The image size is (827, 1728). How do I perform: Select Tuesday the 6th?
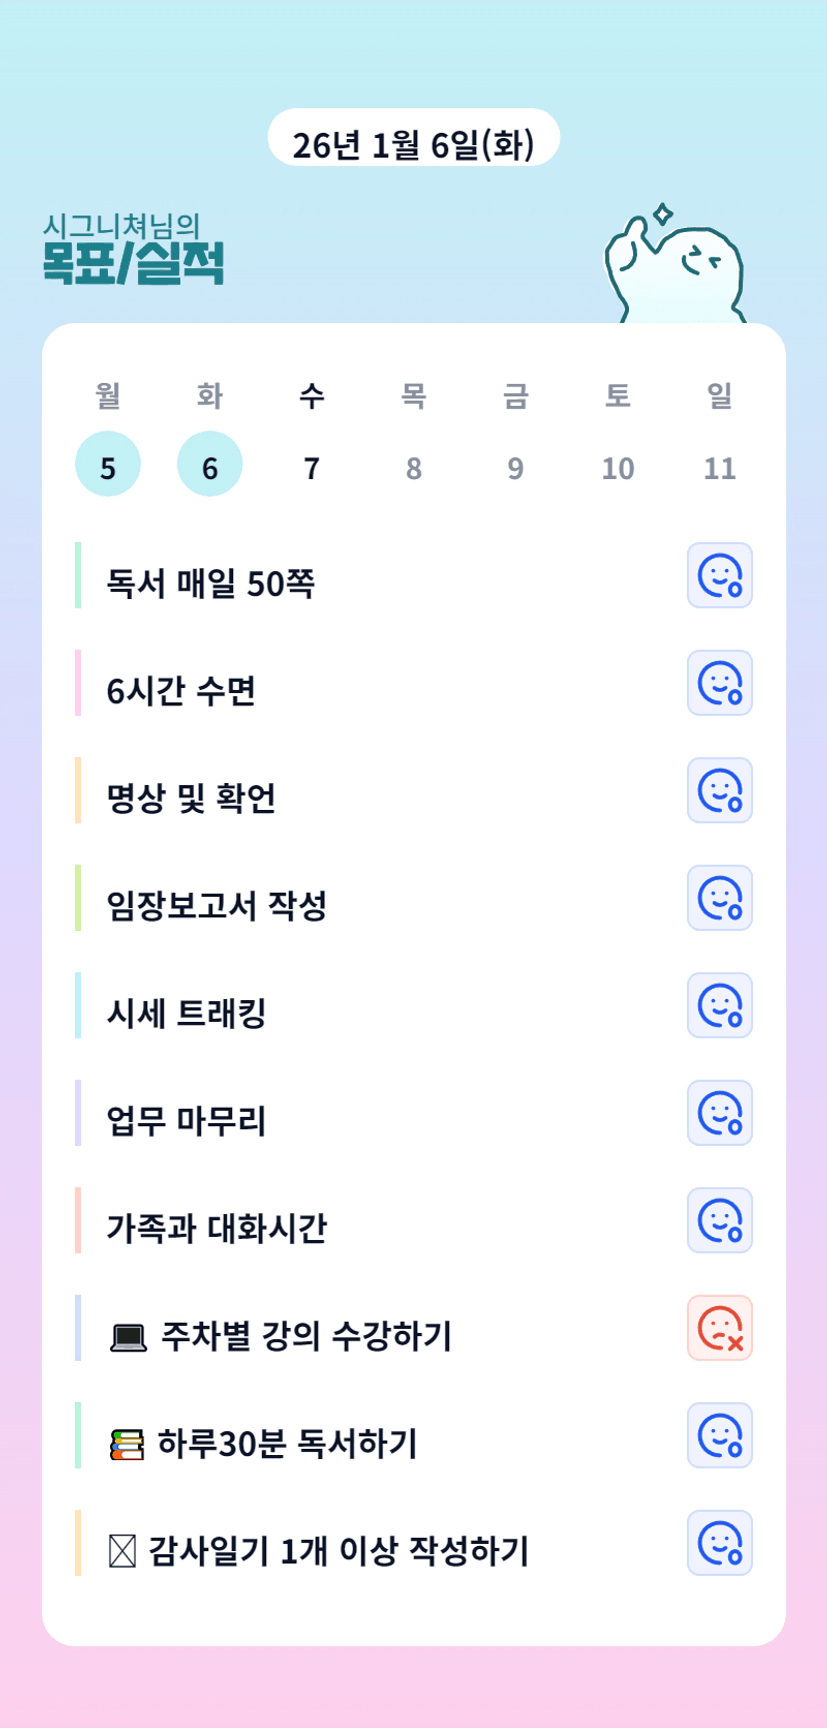tap(210, 466)
